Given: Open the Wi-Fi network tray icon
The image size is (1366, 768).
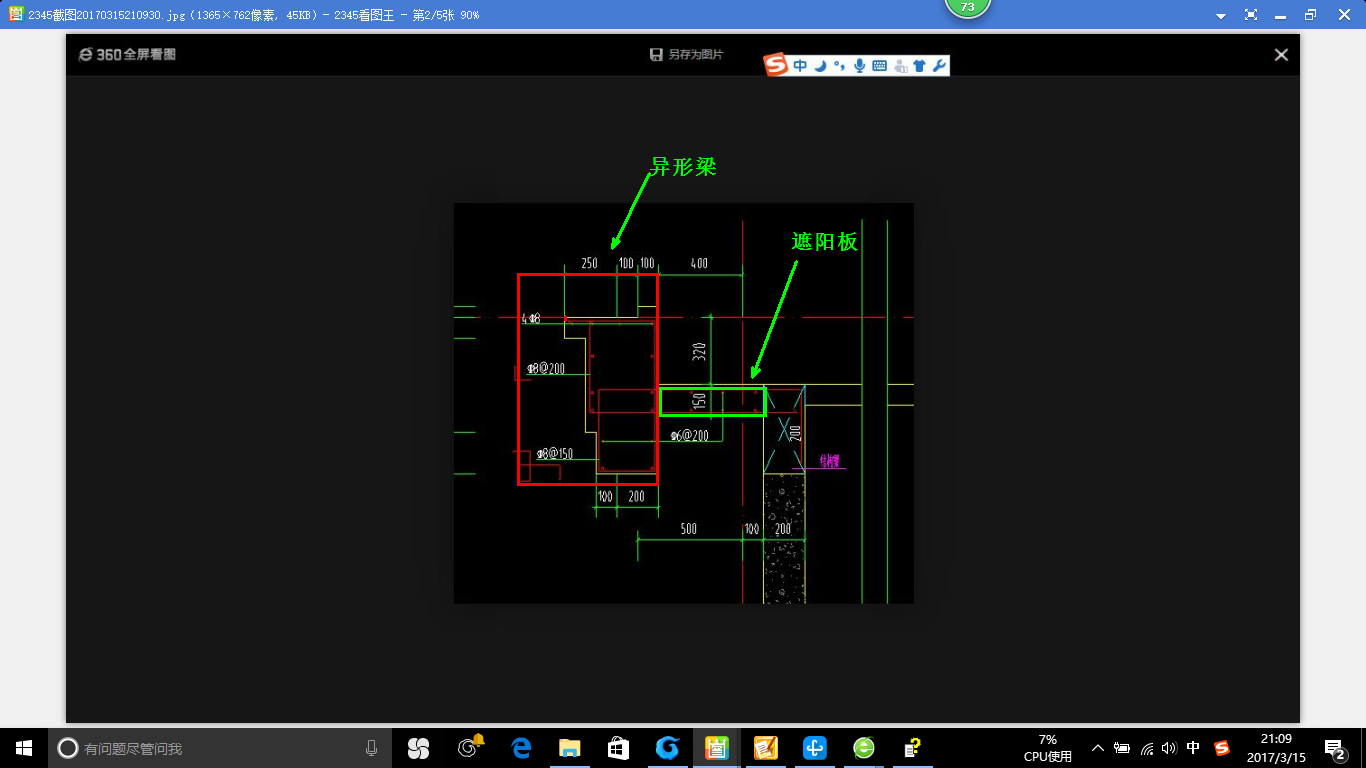Looking at the screenshot, I should (x=1147, y=748).
